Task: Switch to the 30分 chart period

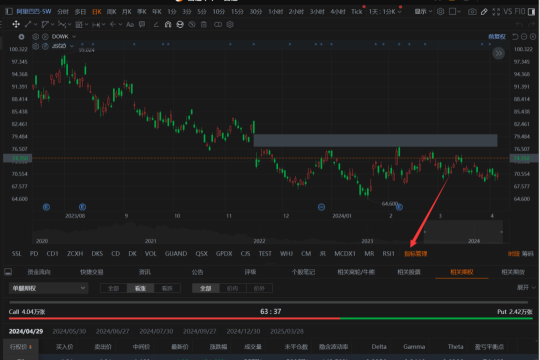Action: (256, 12)
